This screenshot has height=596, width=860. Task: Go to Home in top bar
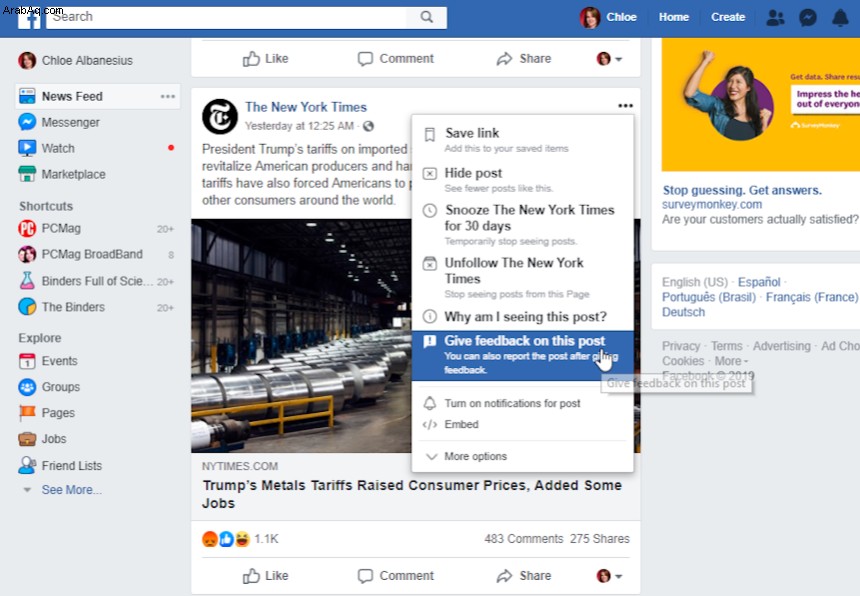[x=674, y=17]
